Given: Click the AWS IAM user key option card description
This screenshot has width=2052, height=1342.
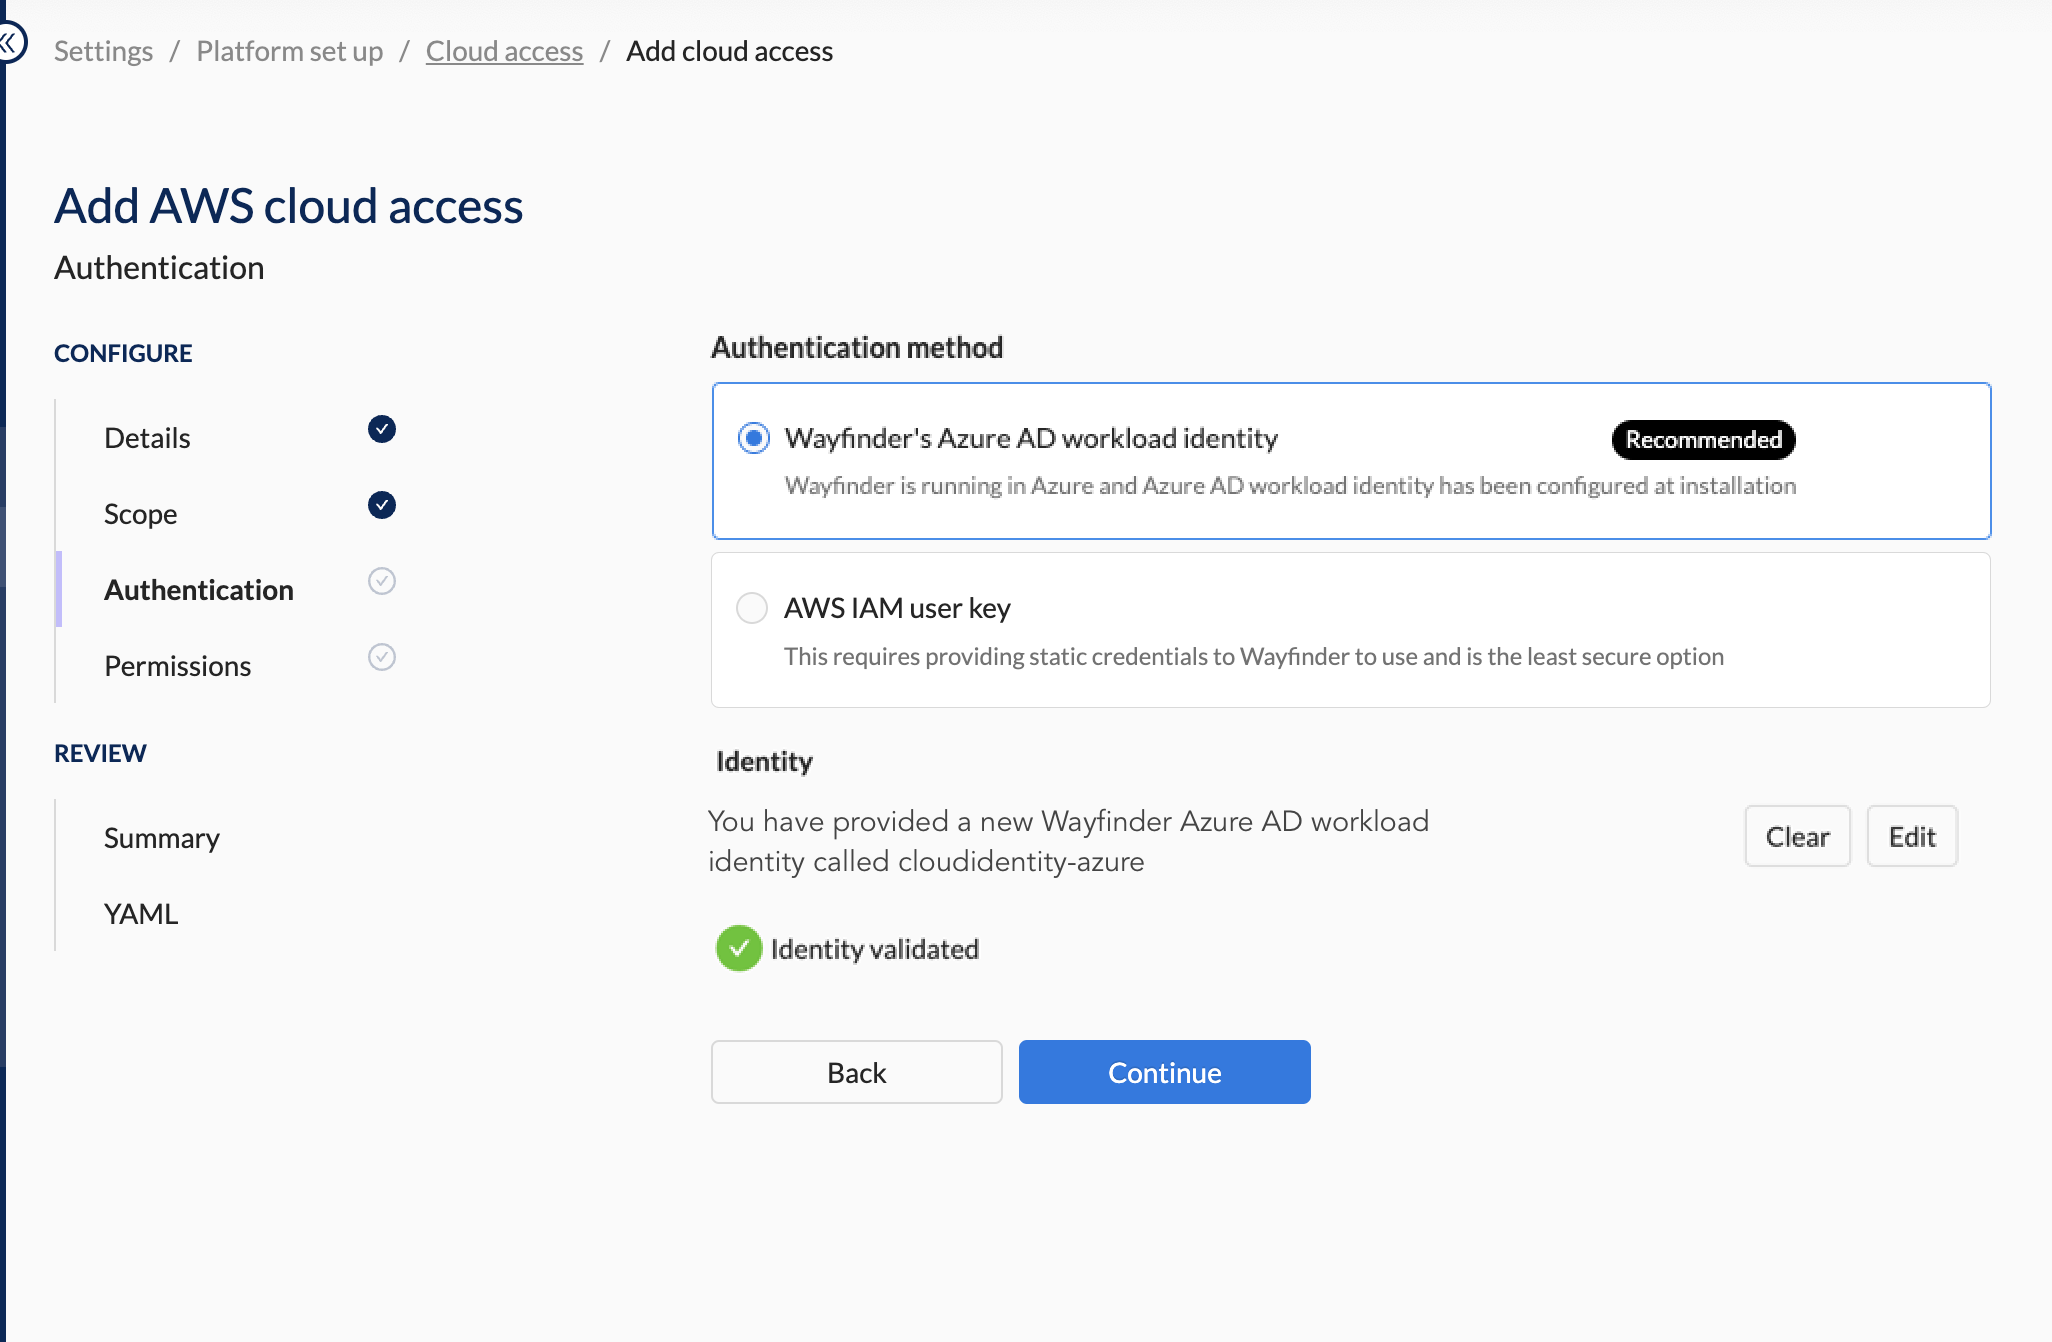Looking at the screenshot, I should coord(1254,656).
